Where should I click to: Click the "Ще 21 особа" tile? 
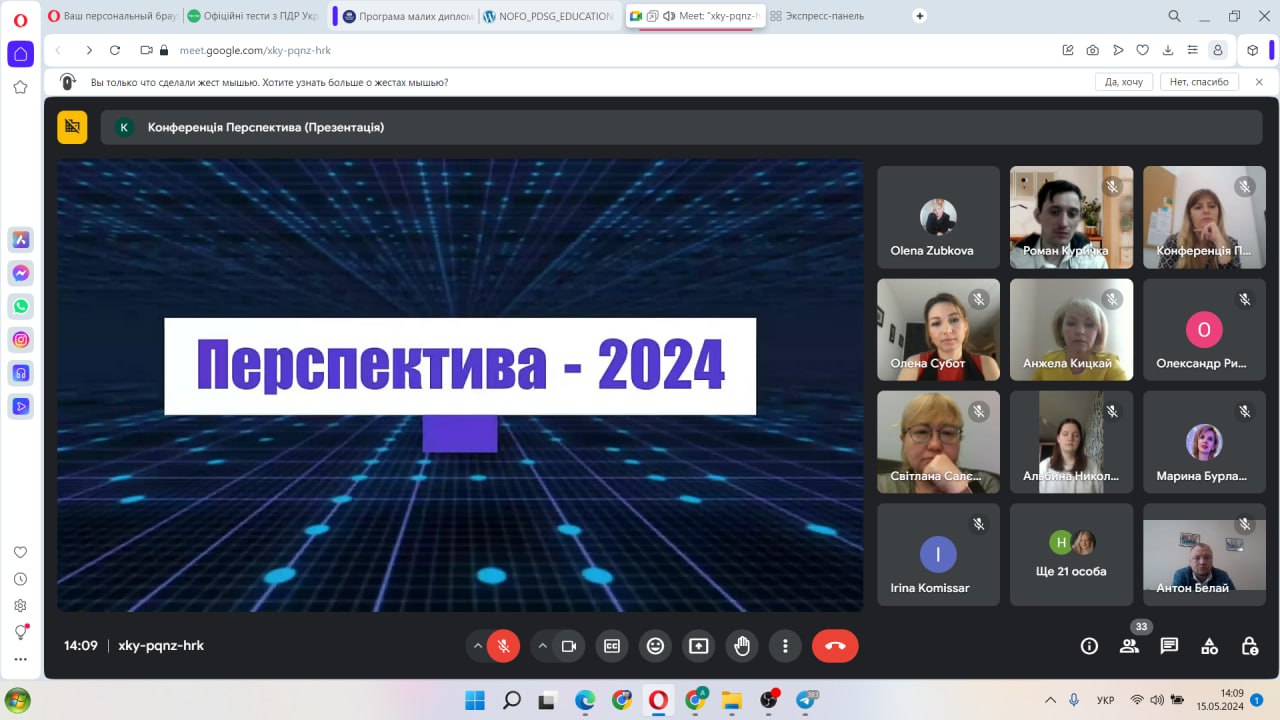(1071, 554)
